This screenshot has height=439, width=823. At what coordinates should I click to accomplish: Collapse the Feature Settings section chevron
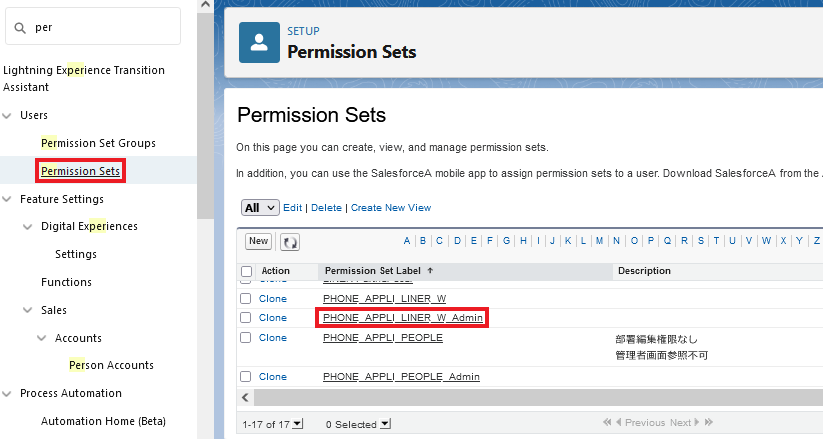[7, 199]
